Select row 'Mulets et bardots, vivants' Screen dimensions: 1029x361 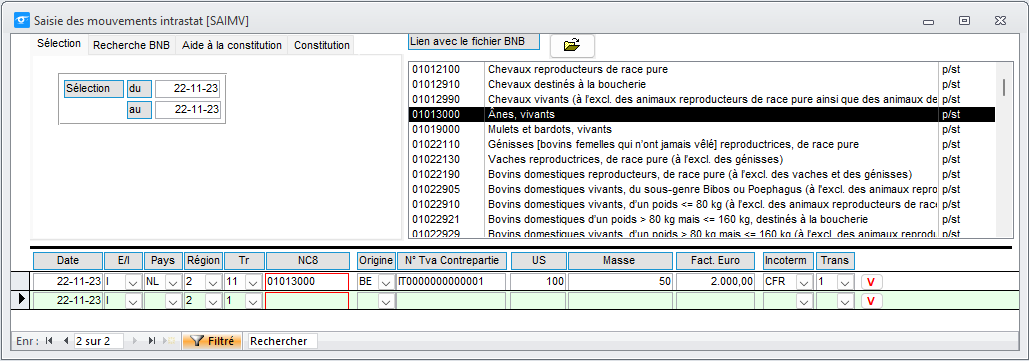pyautogui.click(x=702, y=129)
